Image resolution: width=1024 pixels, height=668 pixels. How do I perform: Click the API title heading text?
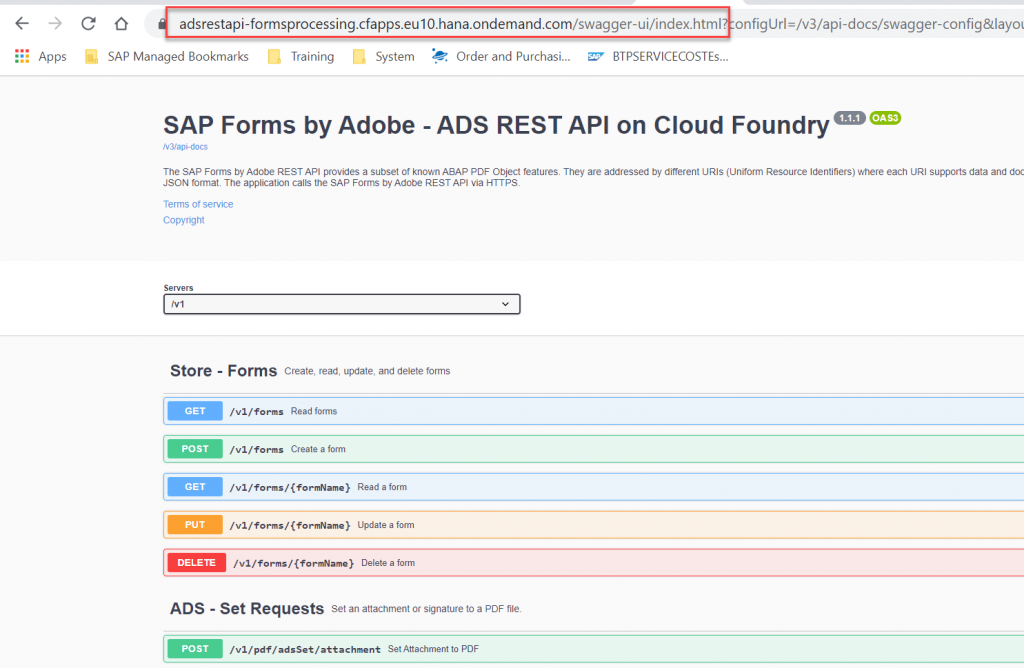point(496,125)
